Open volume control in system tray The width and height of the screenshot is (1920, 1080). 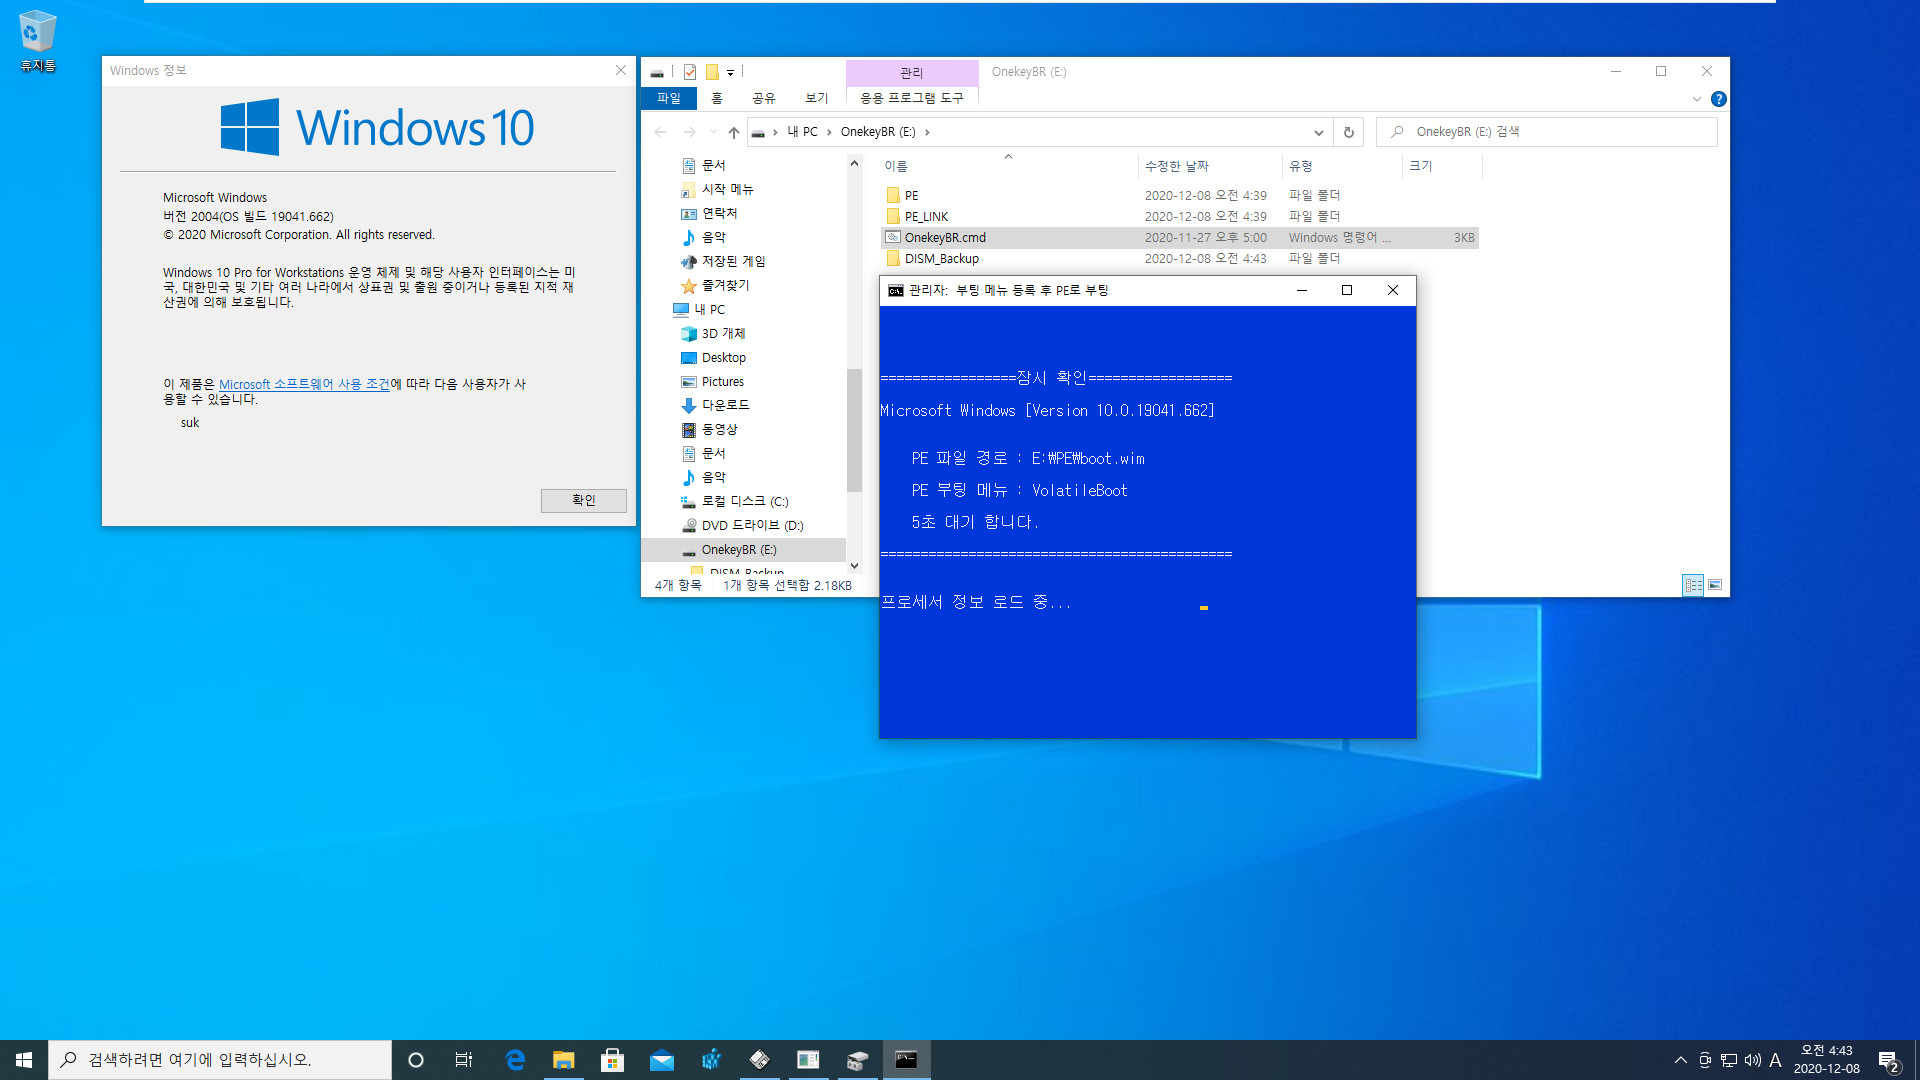[x=1752, y=1060]
